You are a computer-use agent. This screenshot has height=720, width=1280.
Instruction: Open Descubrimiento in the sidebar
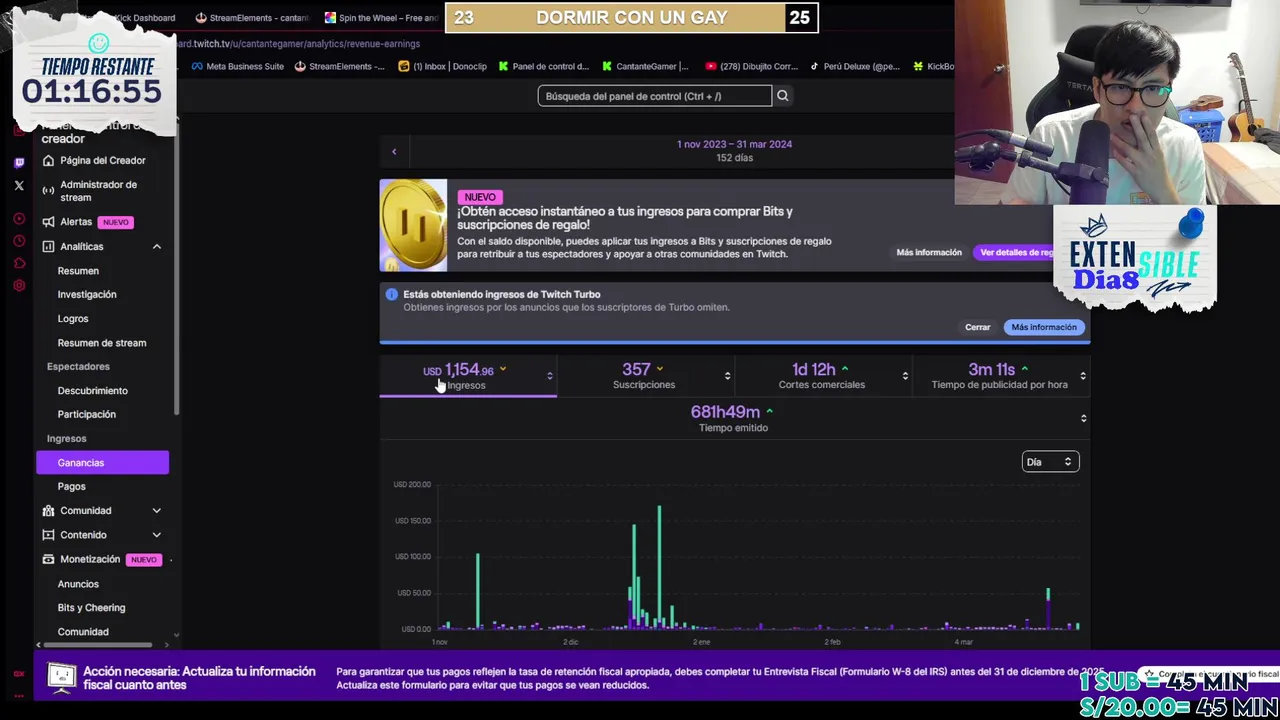tap(93, 391)
